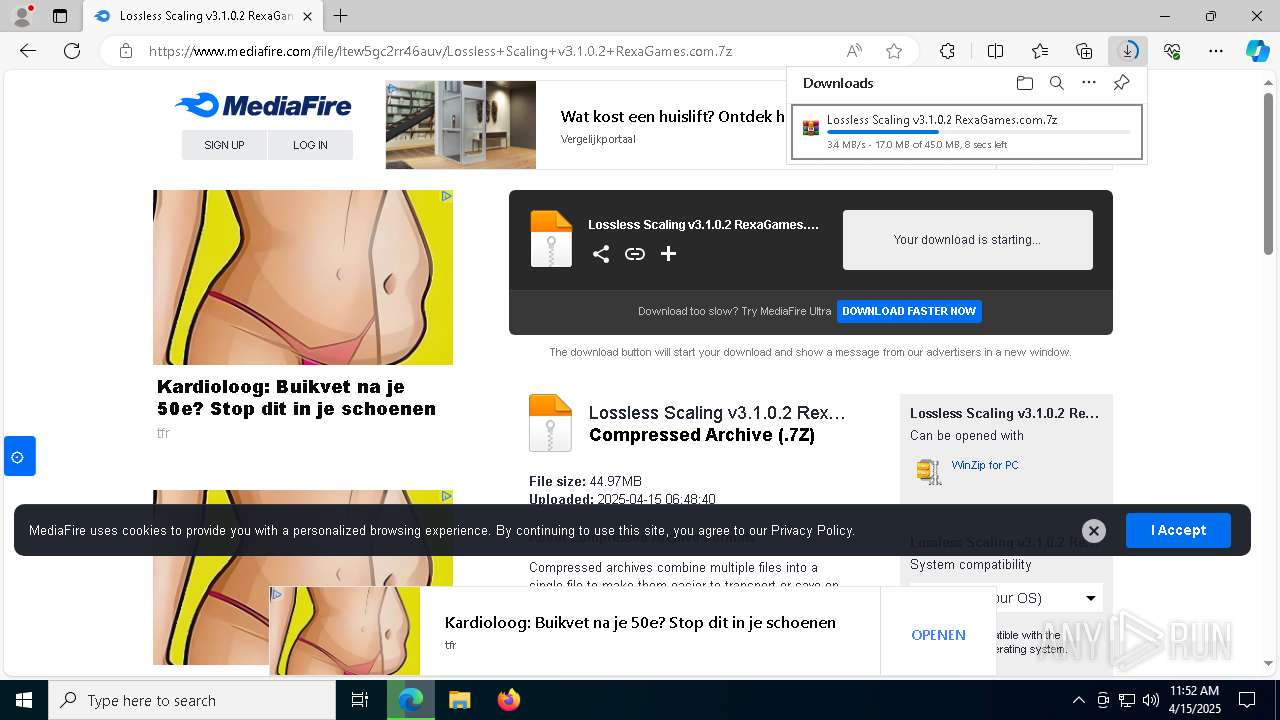Open Read aloud icon in address bar
This screenshot has height=720, width=1280.
point(854,51)
